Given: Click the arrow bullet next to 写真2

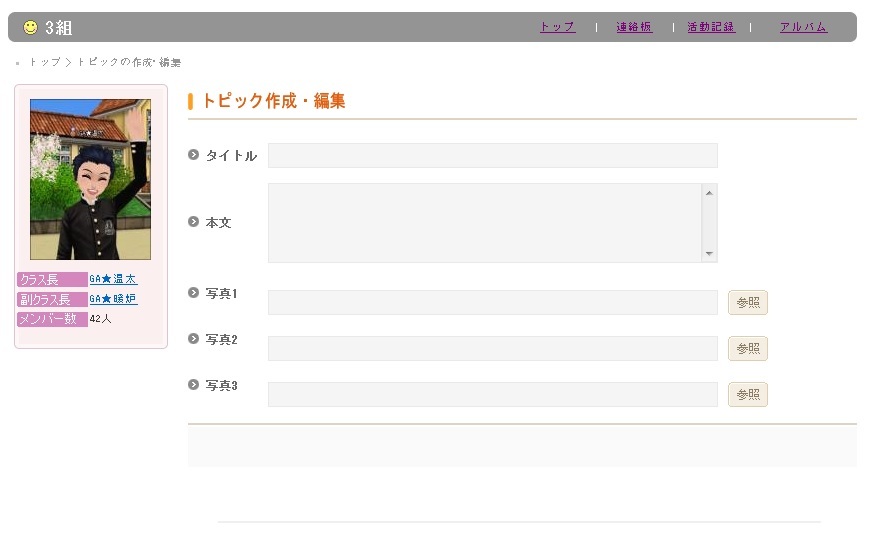Looking at the screenshot, I should click(194, 338).
